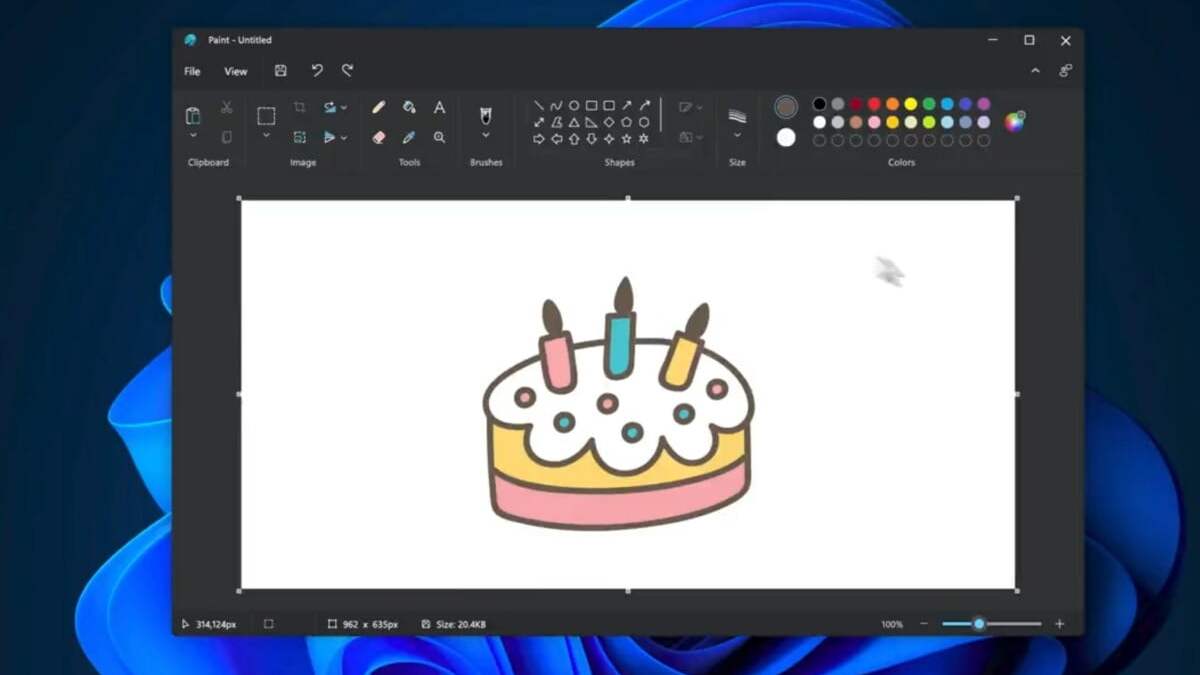The width and height of the screenshot is (1200, 675).
Task: Expand the Paste options dropdown arrow
Action: pos(193,135)
